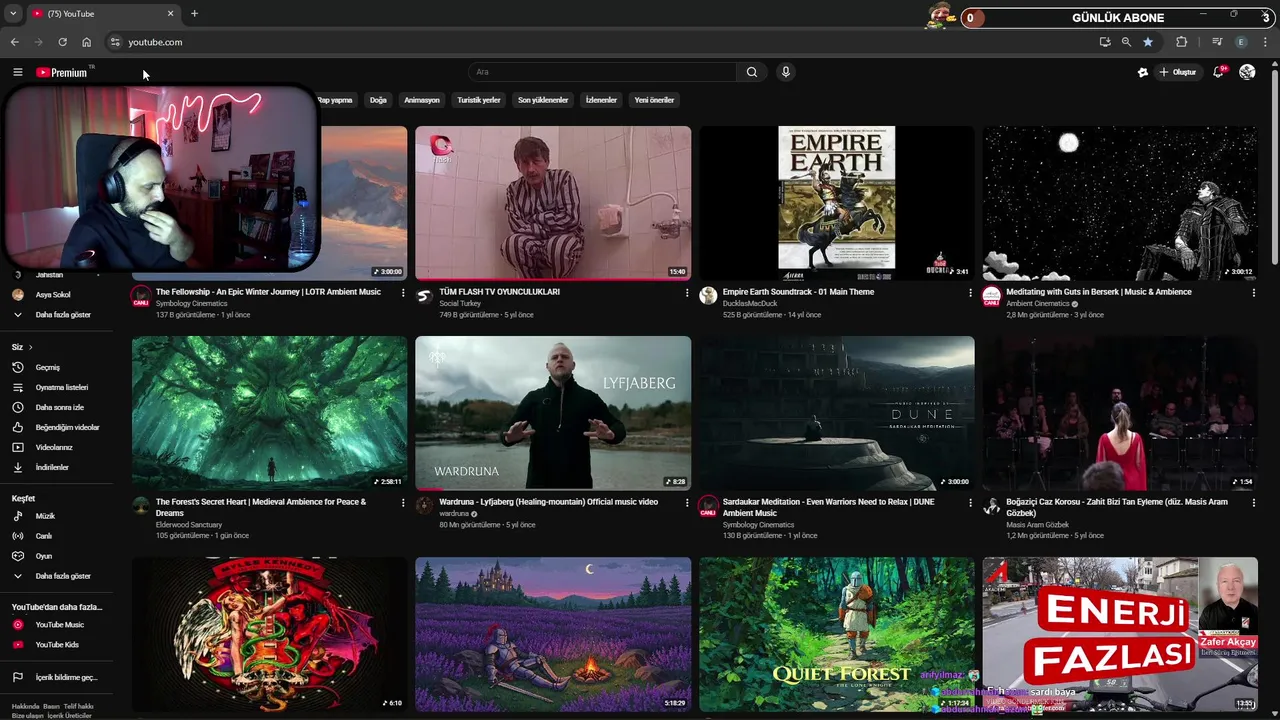Open Boğaziçi Caz Korosu thumbnail

1120,413
